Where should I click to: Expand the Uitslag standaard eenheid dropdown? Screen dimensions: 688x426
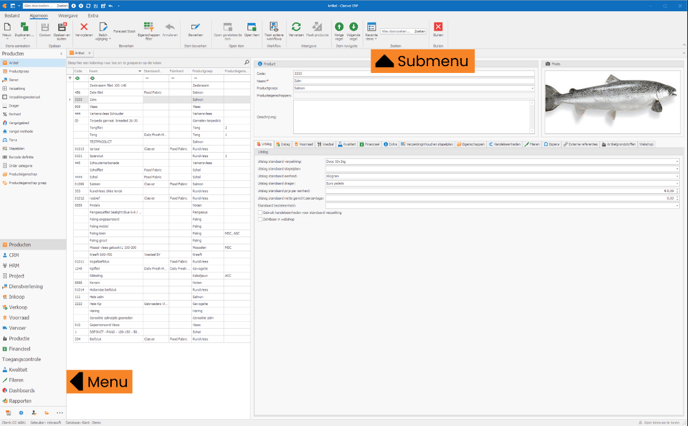click(675, 176)
